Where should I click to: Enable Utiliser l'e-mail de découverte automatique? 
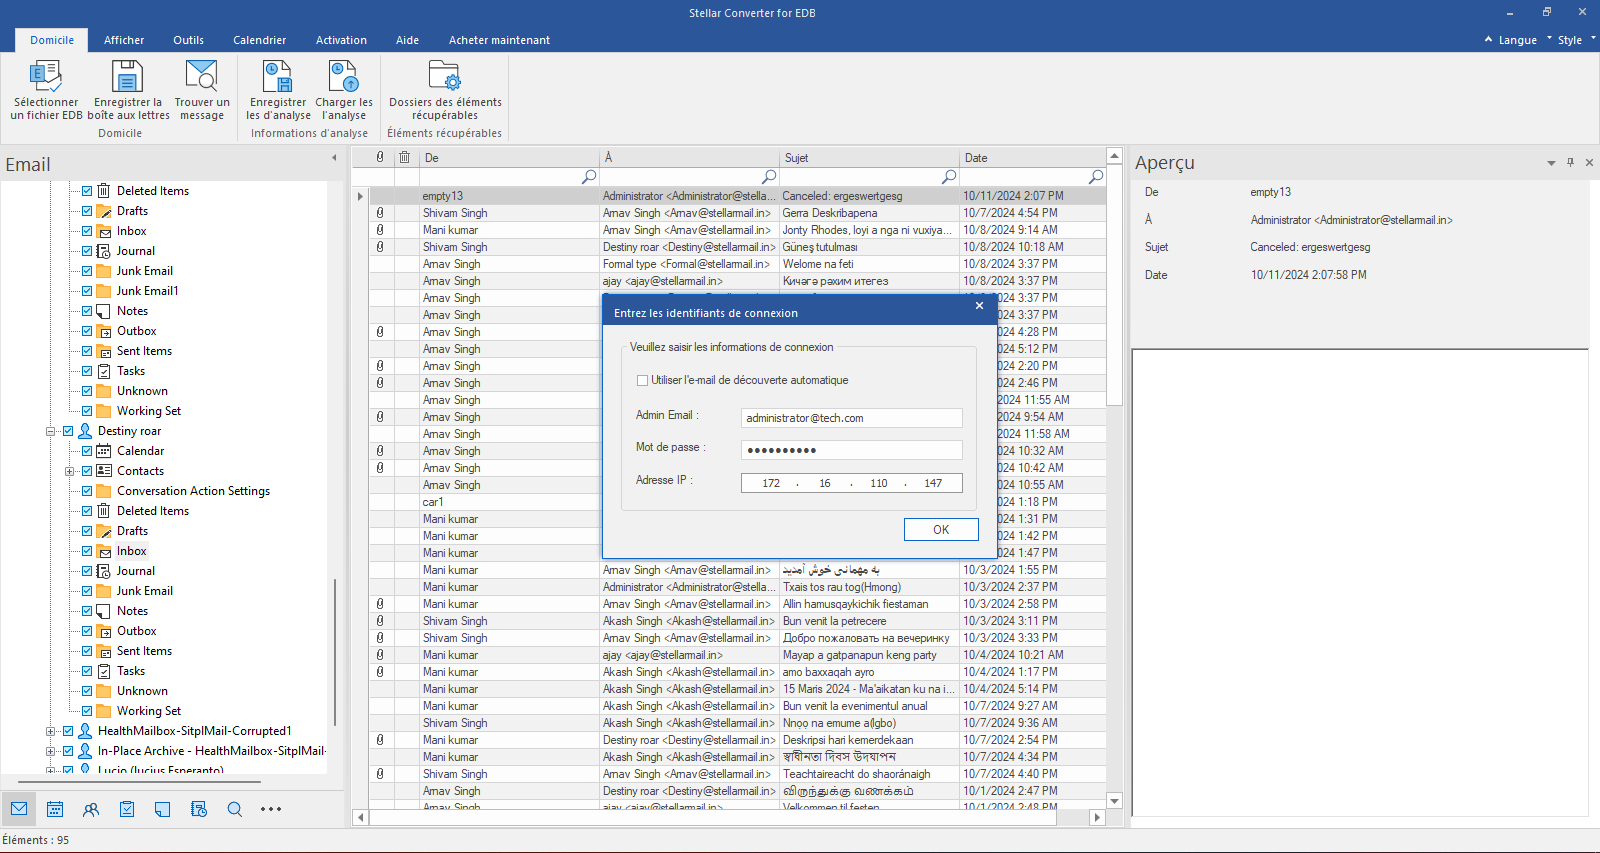[642, 380]
